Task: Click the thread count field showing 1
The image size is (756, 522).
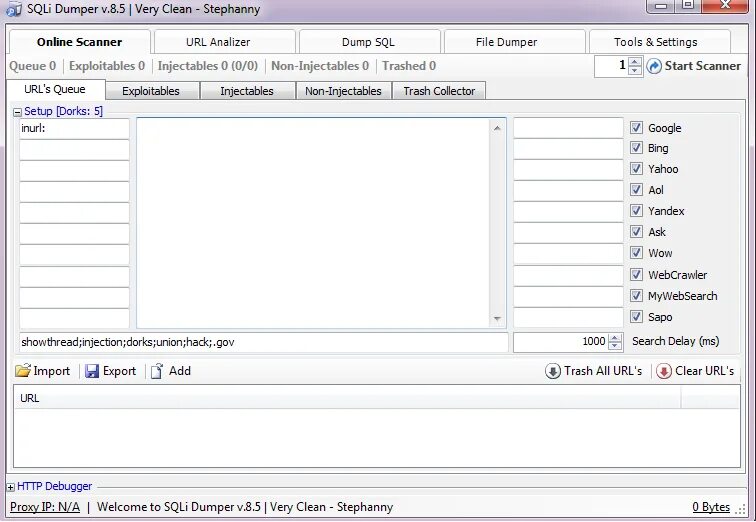Action: click(612, 66)
